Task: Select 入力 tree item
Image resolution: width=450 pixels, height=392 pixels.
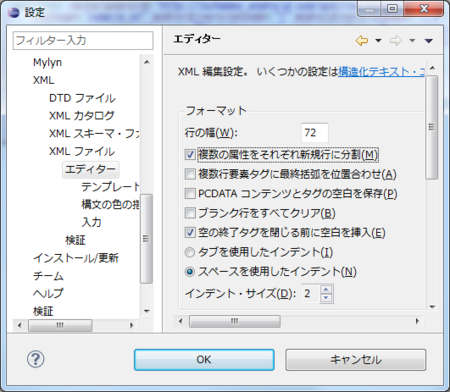Action: 91,222
